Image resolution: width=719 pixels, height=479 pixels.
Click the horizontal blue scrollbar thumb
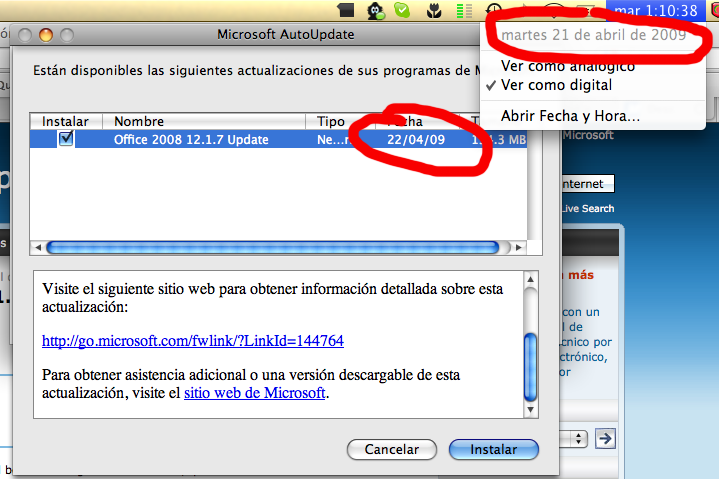pyautogui.click(x=273, y=248)
